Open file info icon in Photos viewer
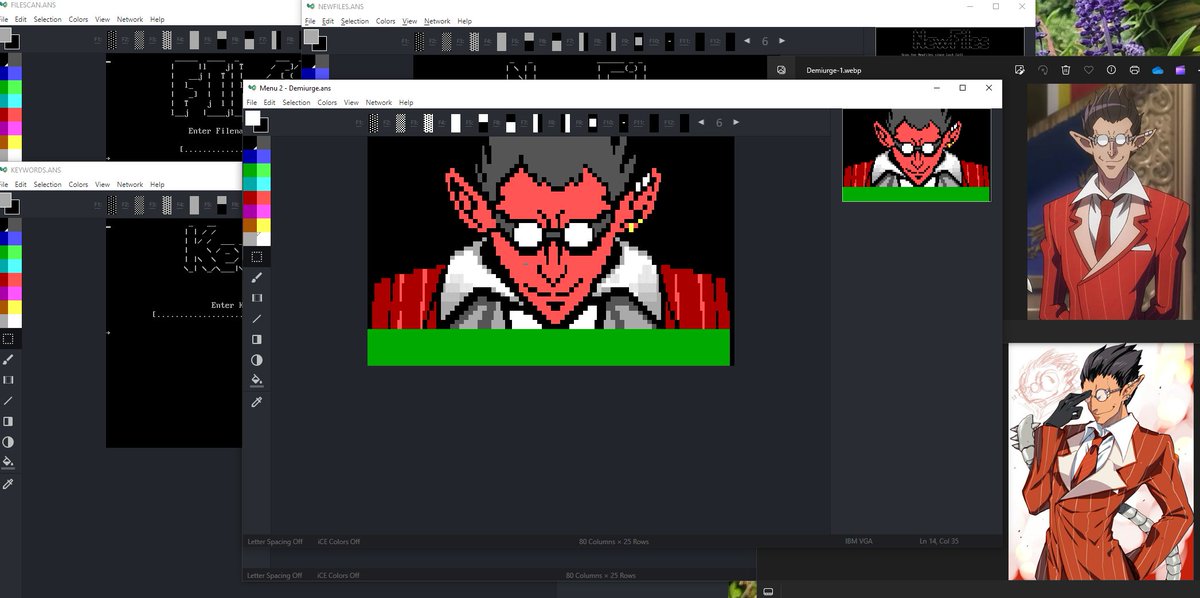Viewport: 1200px width, 598px height. pos(1111,70)
